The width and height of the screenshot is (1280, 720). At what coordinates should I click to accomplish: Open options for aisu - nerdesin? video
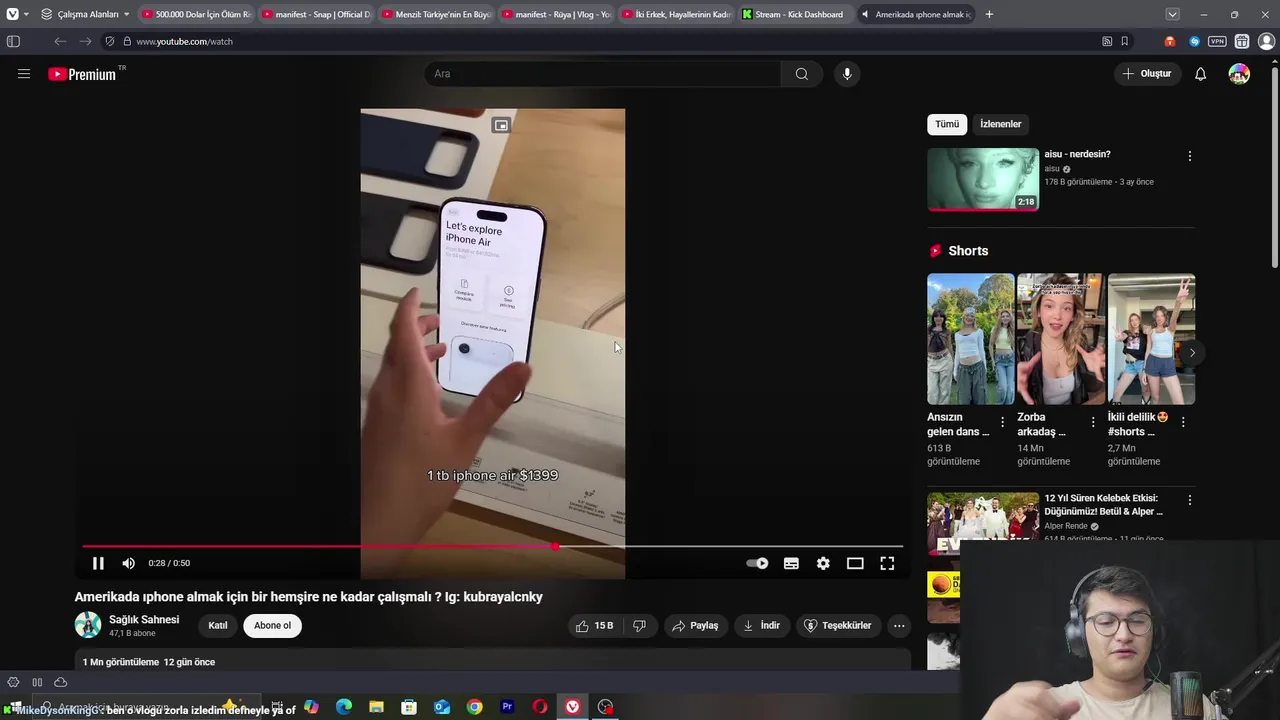click(1189, 156)
